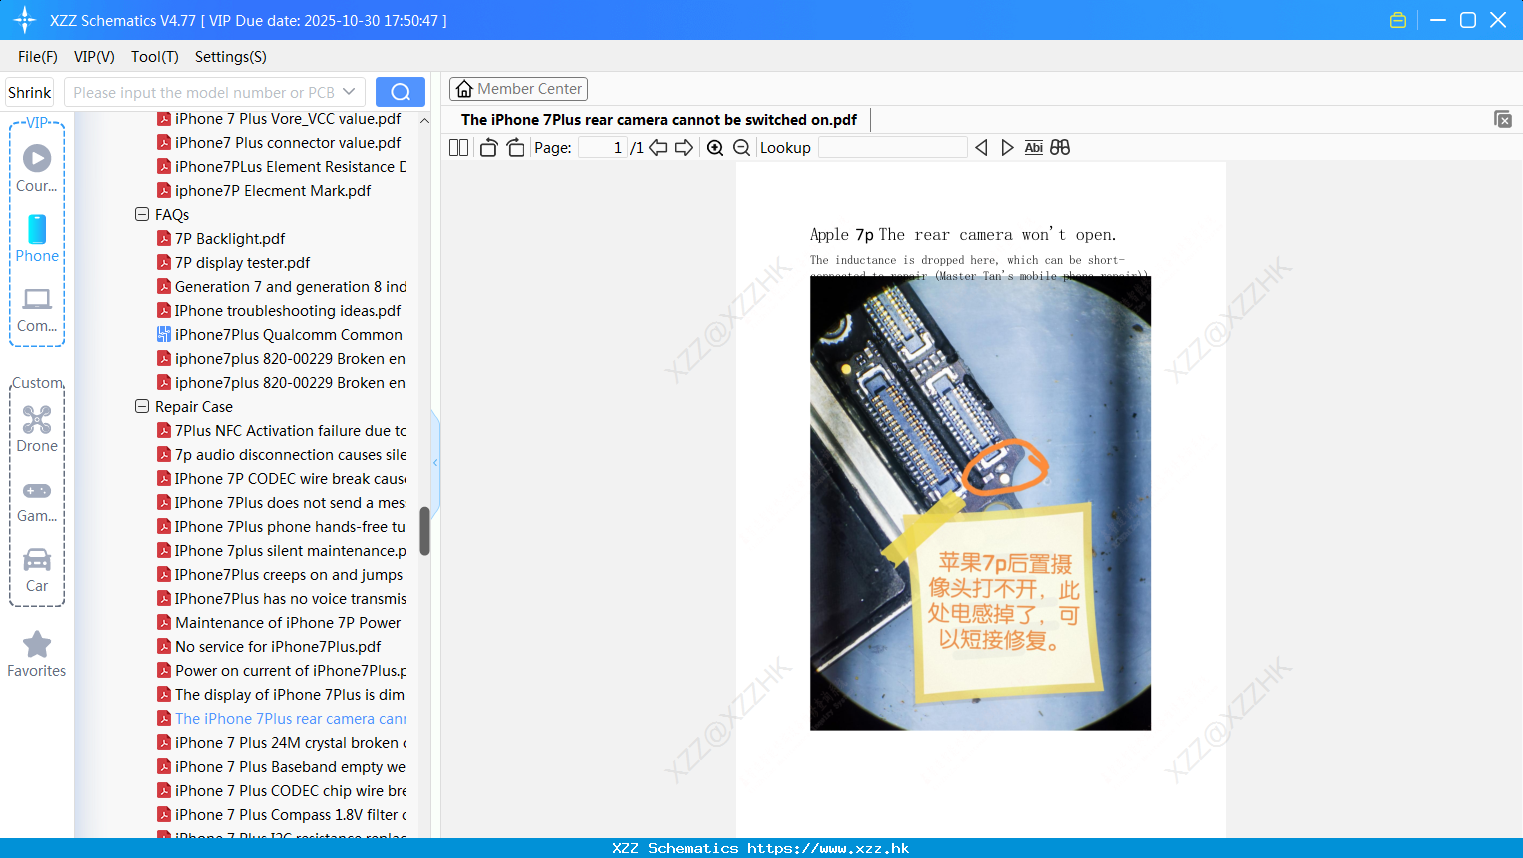Zoom out of the PDF

tap(741, 148)
